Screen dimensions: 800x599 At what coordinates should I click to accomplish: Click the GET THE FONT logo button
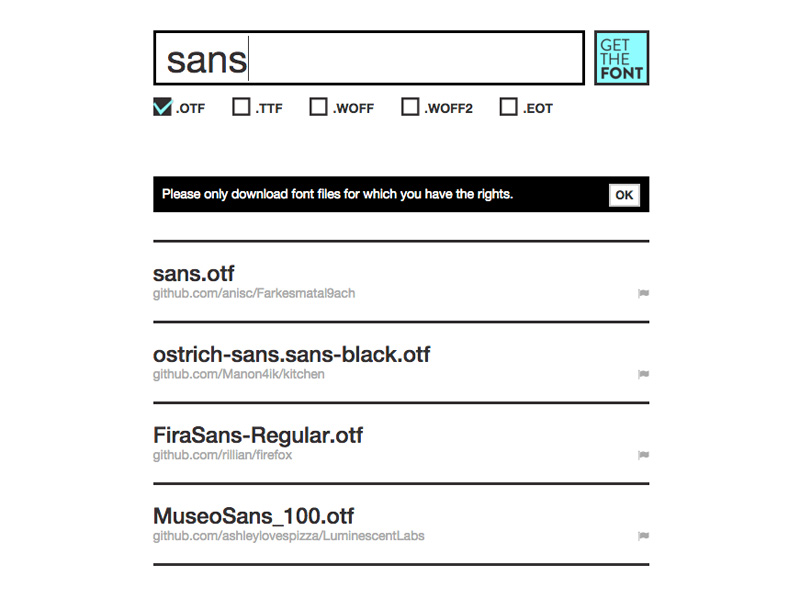pyautogui.click(x=621, y=58)
